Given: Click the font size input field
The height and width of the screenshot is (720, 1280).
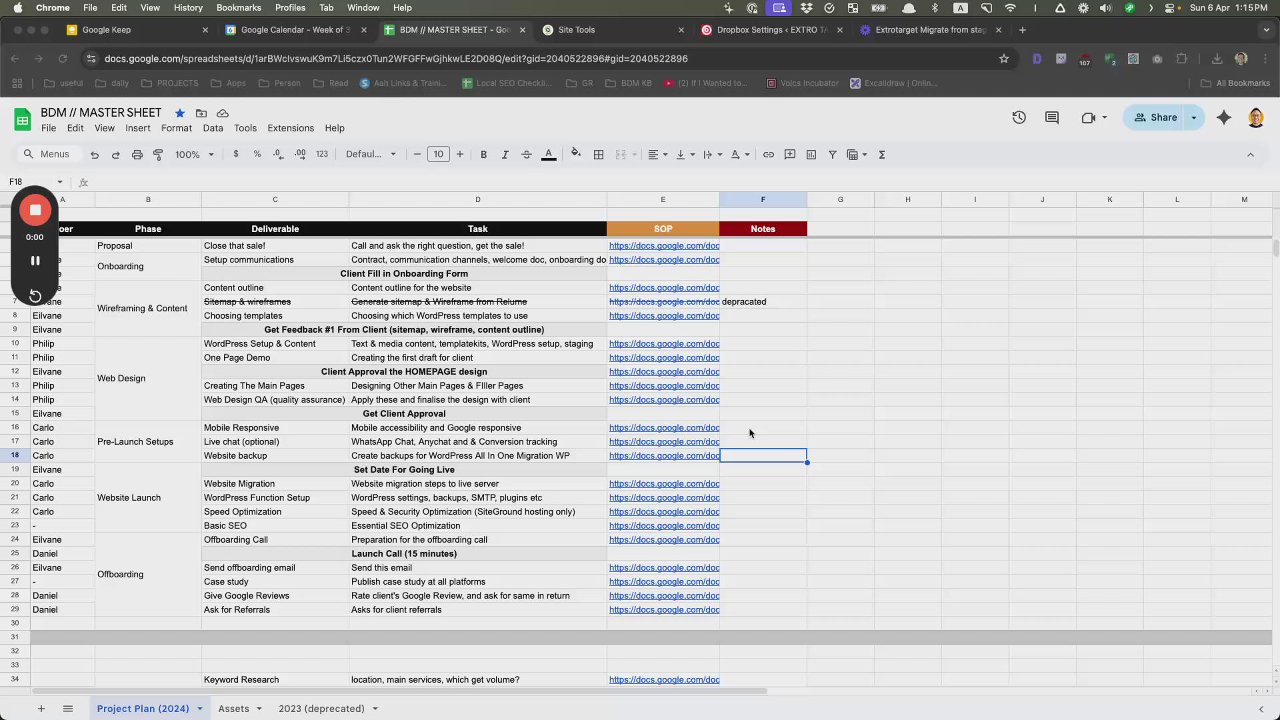Looking at the screenshot, I should (438, 155).
